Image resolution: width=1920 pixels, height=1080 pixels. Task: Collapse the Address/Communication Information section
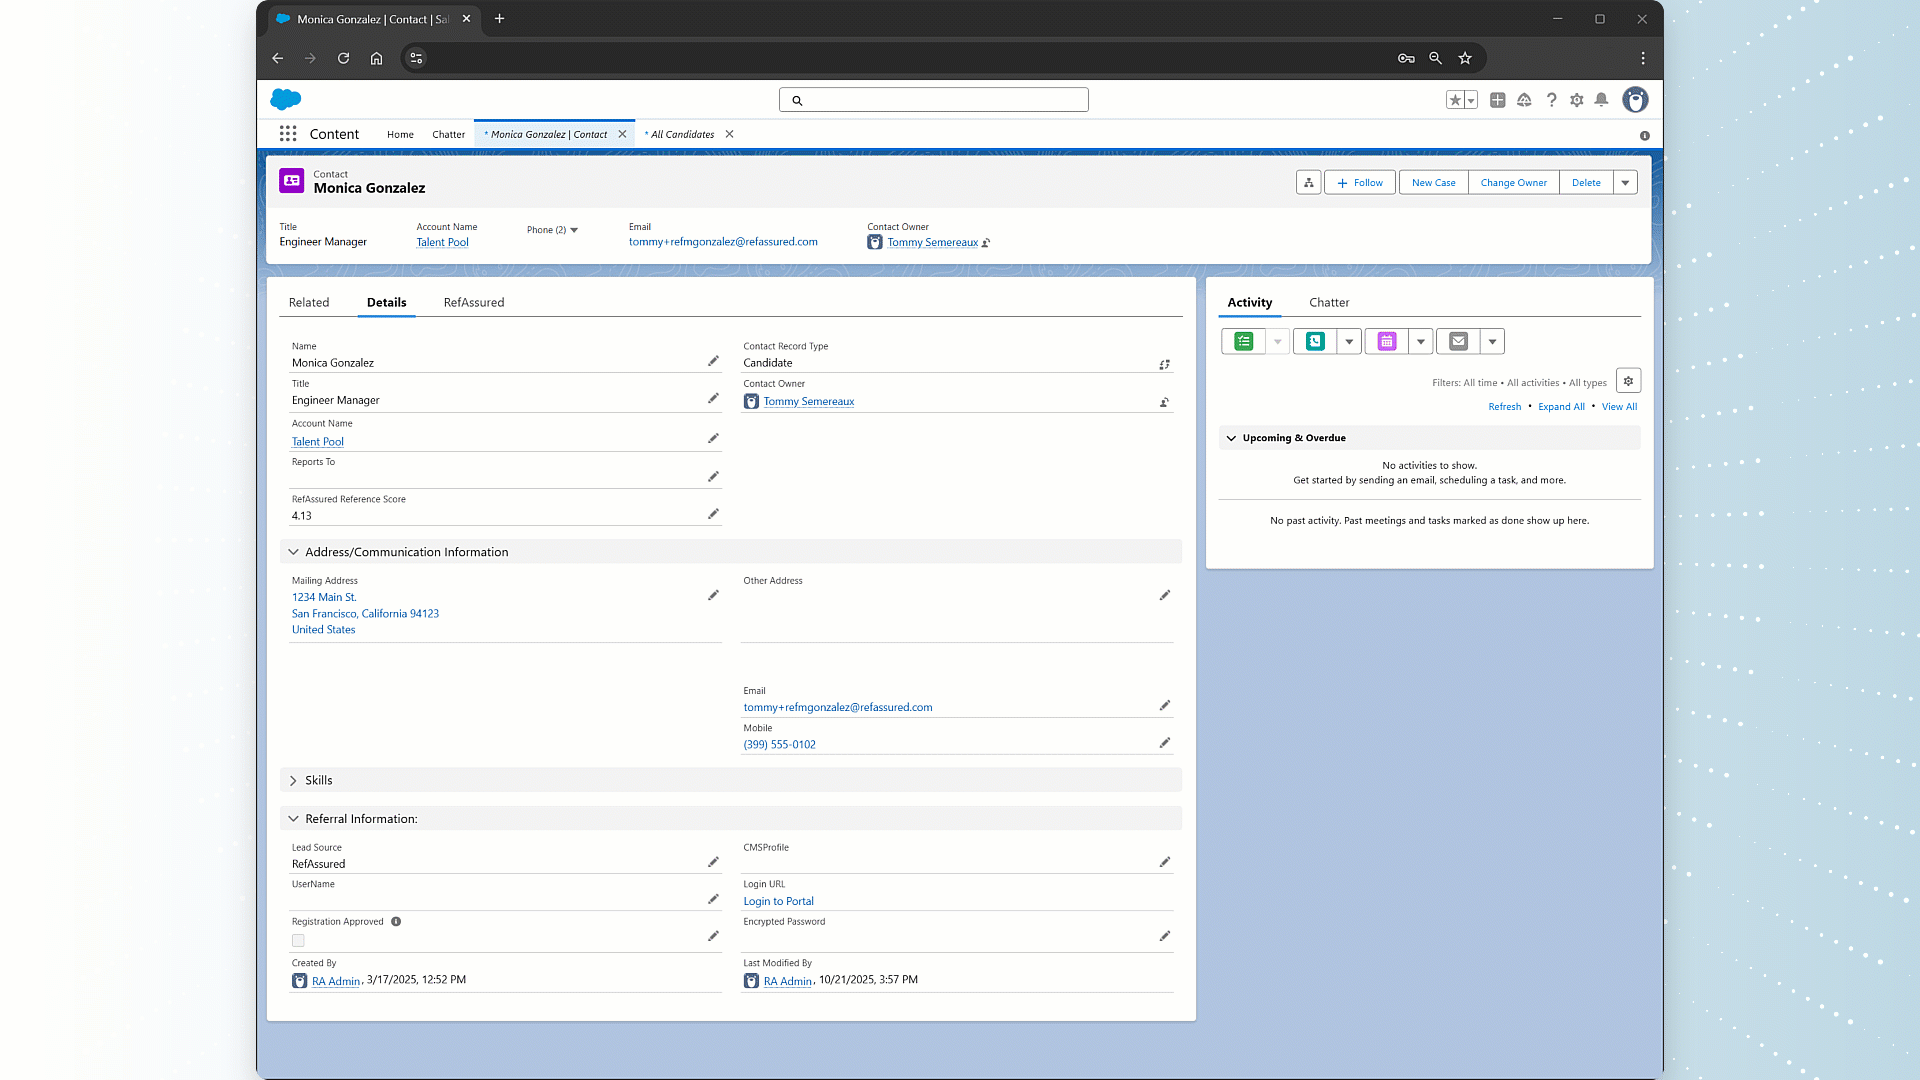(293, 552)
